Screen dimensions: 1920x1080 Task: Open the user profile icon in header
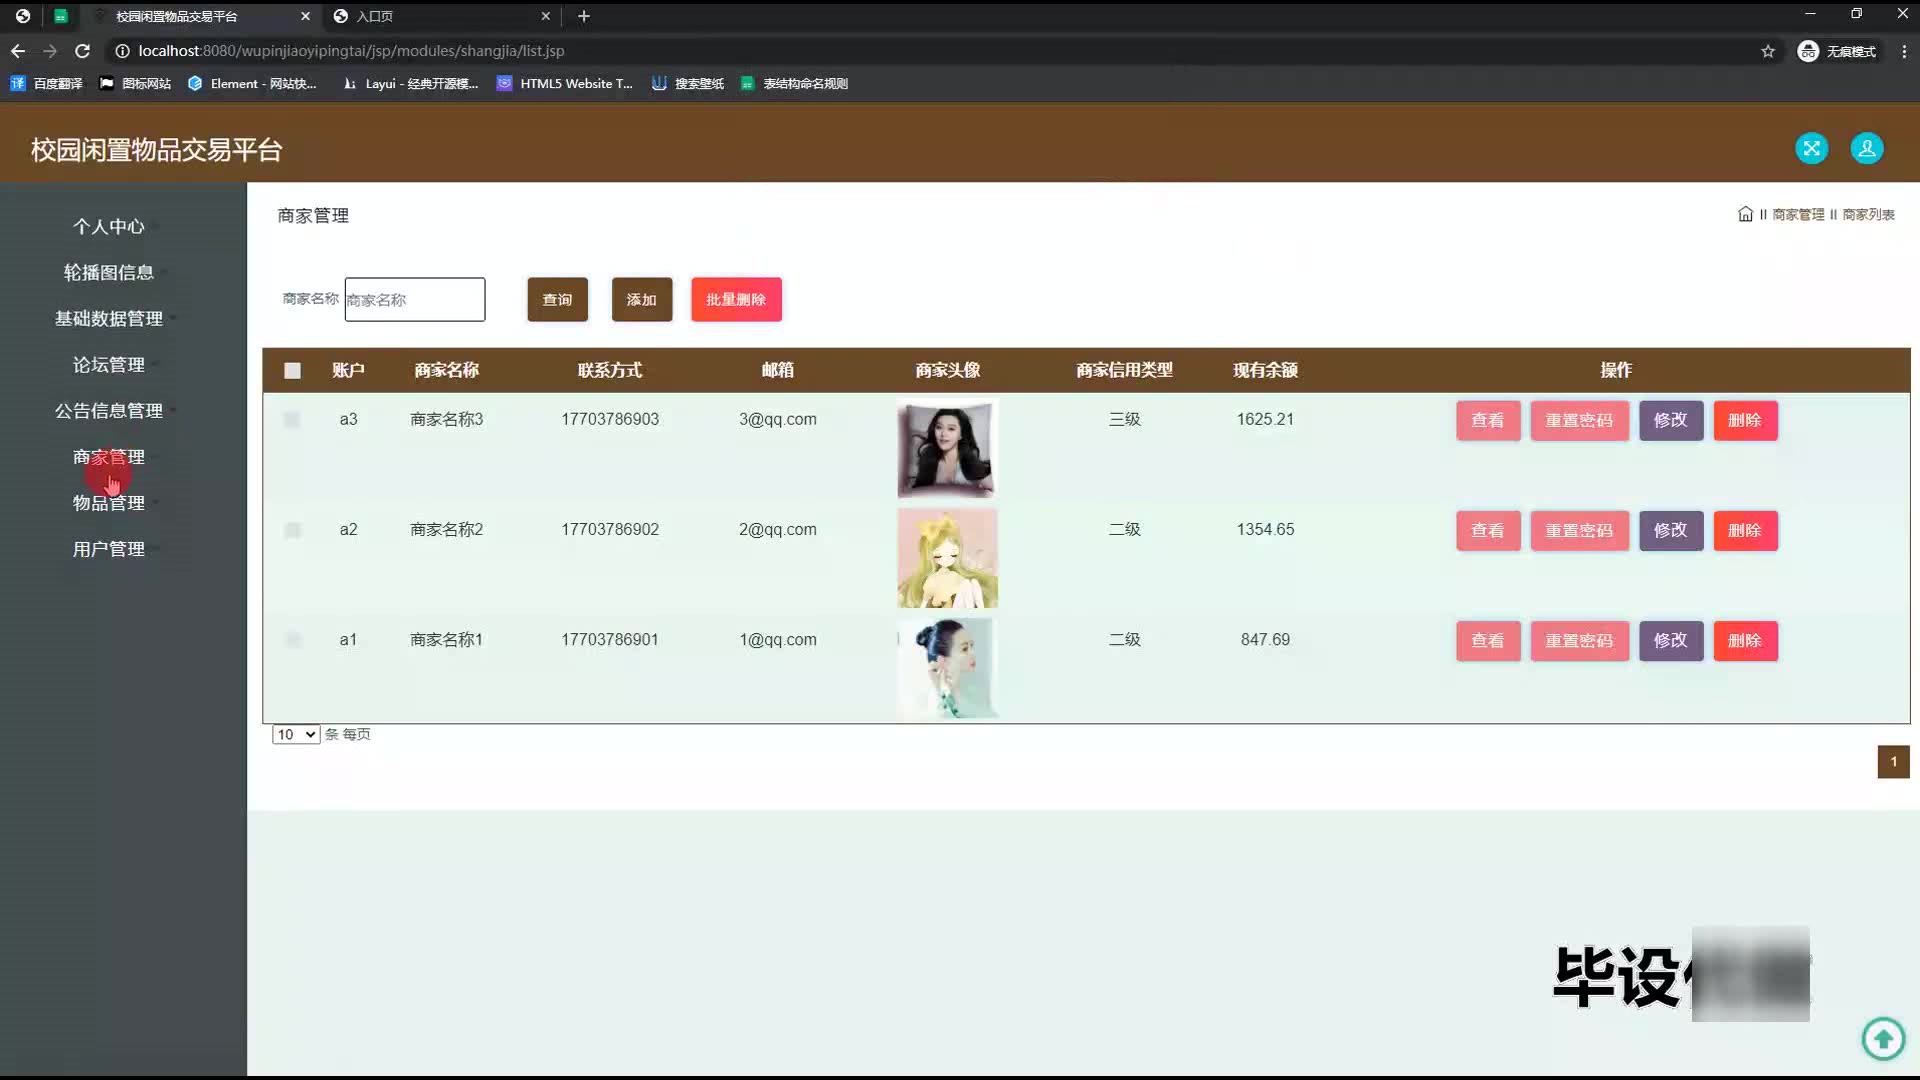point(1866,148)
